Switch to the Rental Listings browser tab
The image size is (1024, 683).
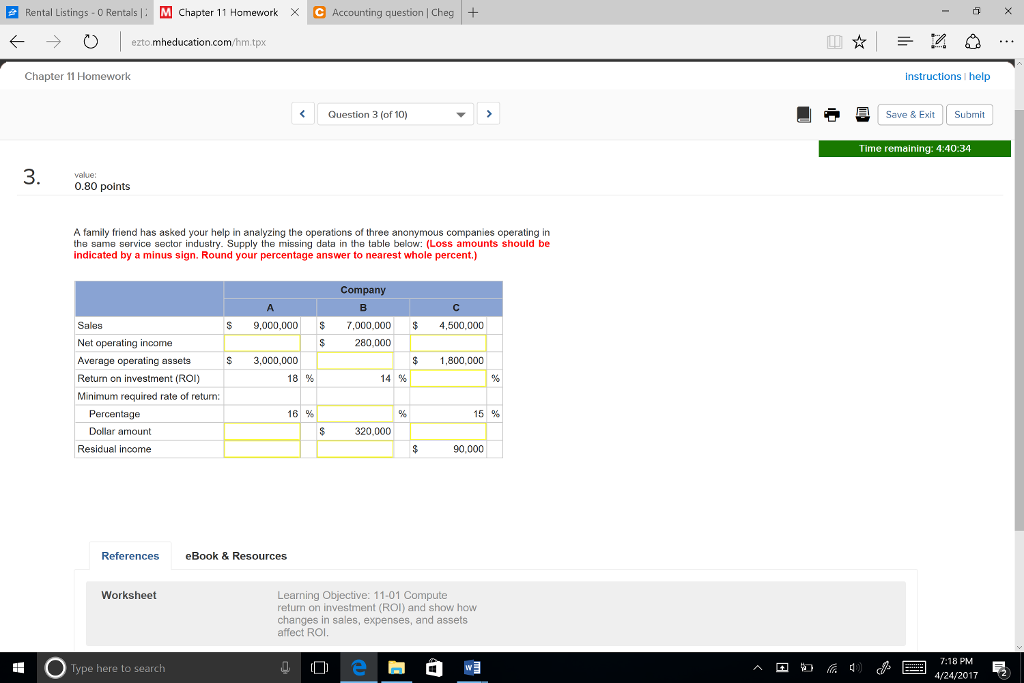[77, 12]
